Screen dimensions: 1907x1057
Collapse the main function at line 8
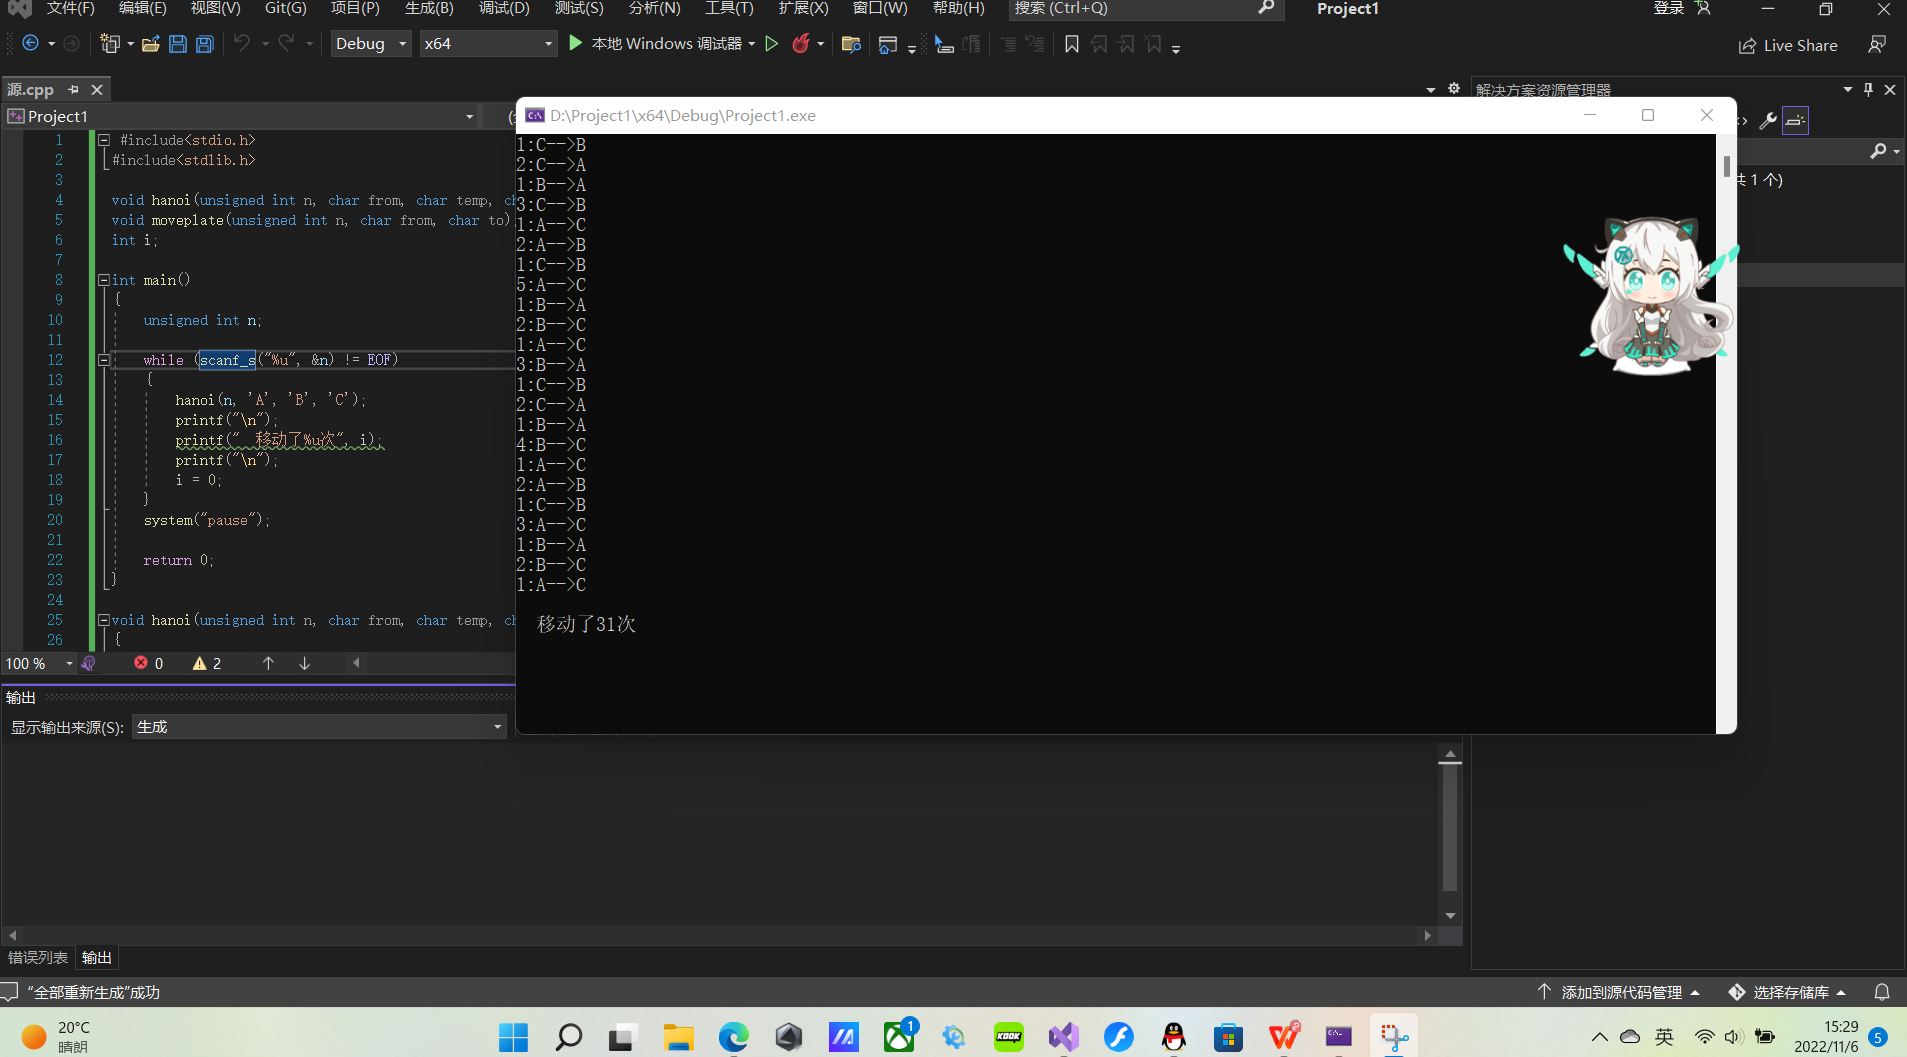click(x=104, y=280)
